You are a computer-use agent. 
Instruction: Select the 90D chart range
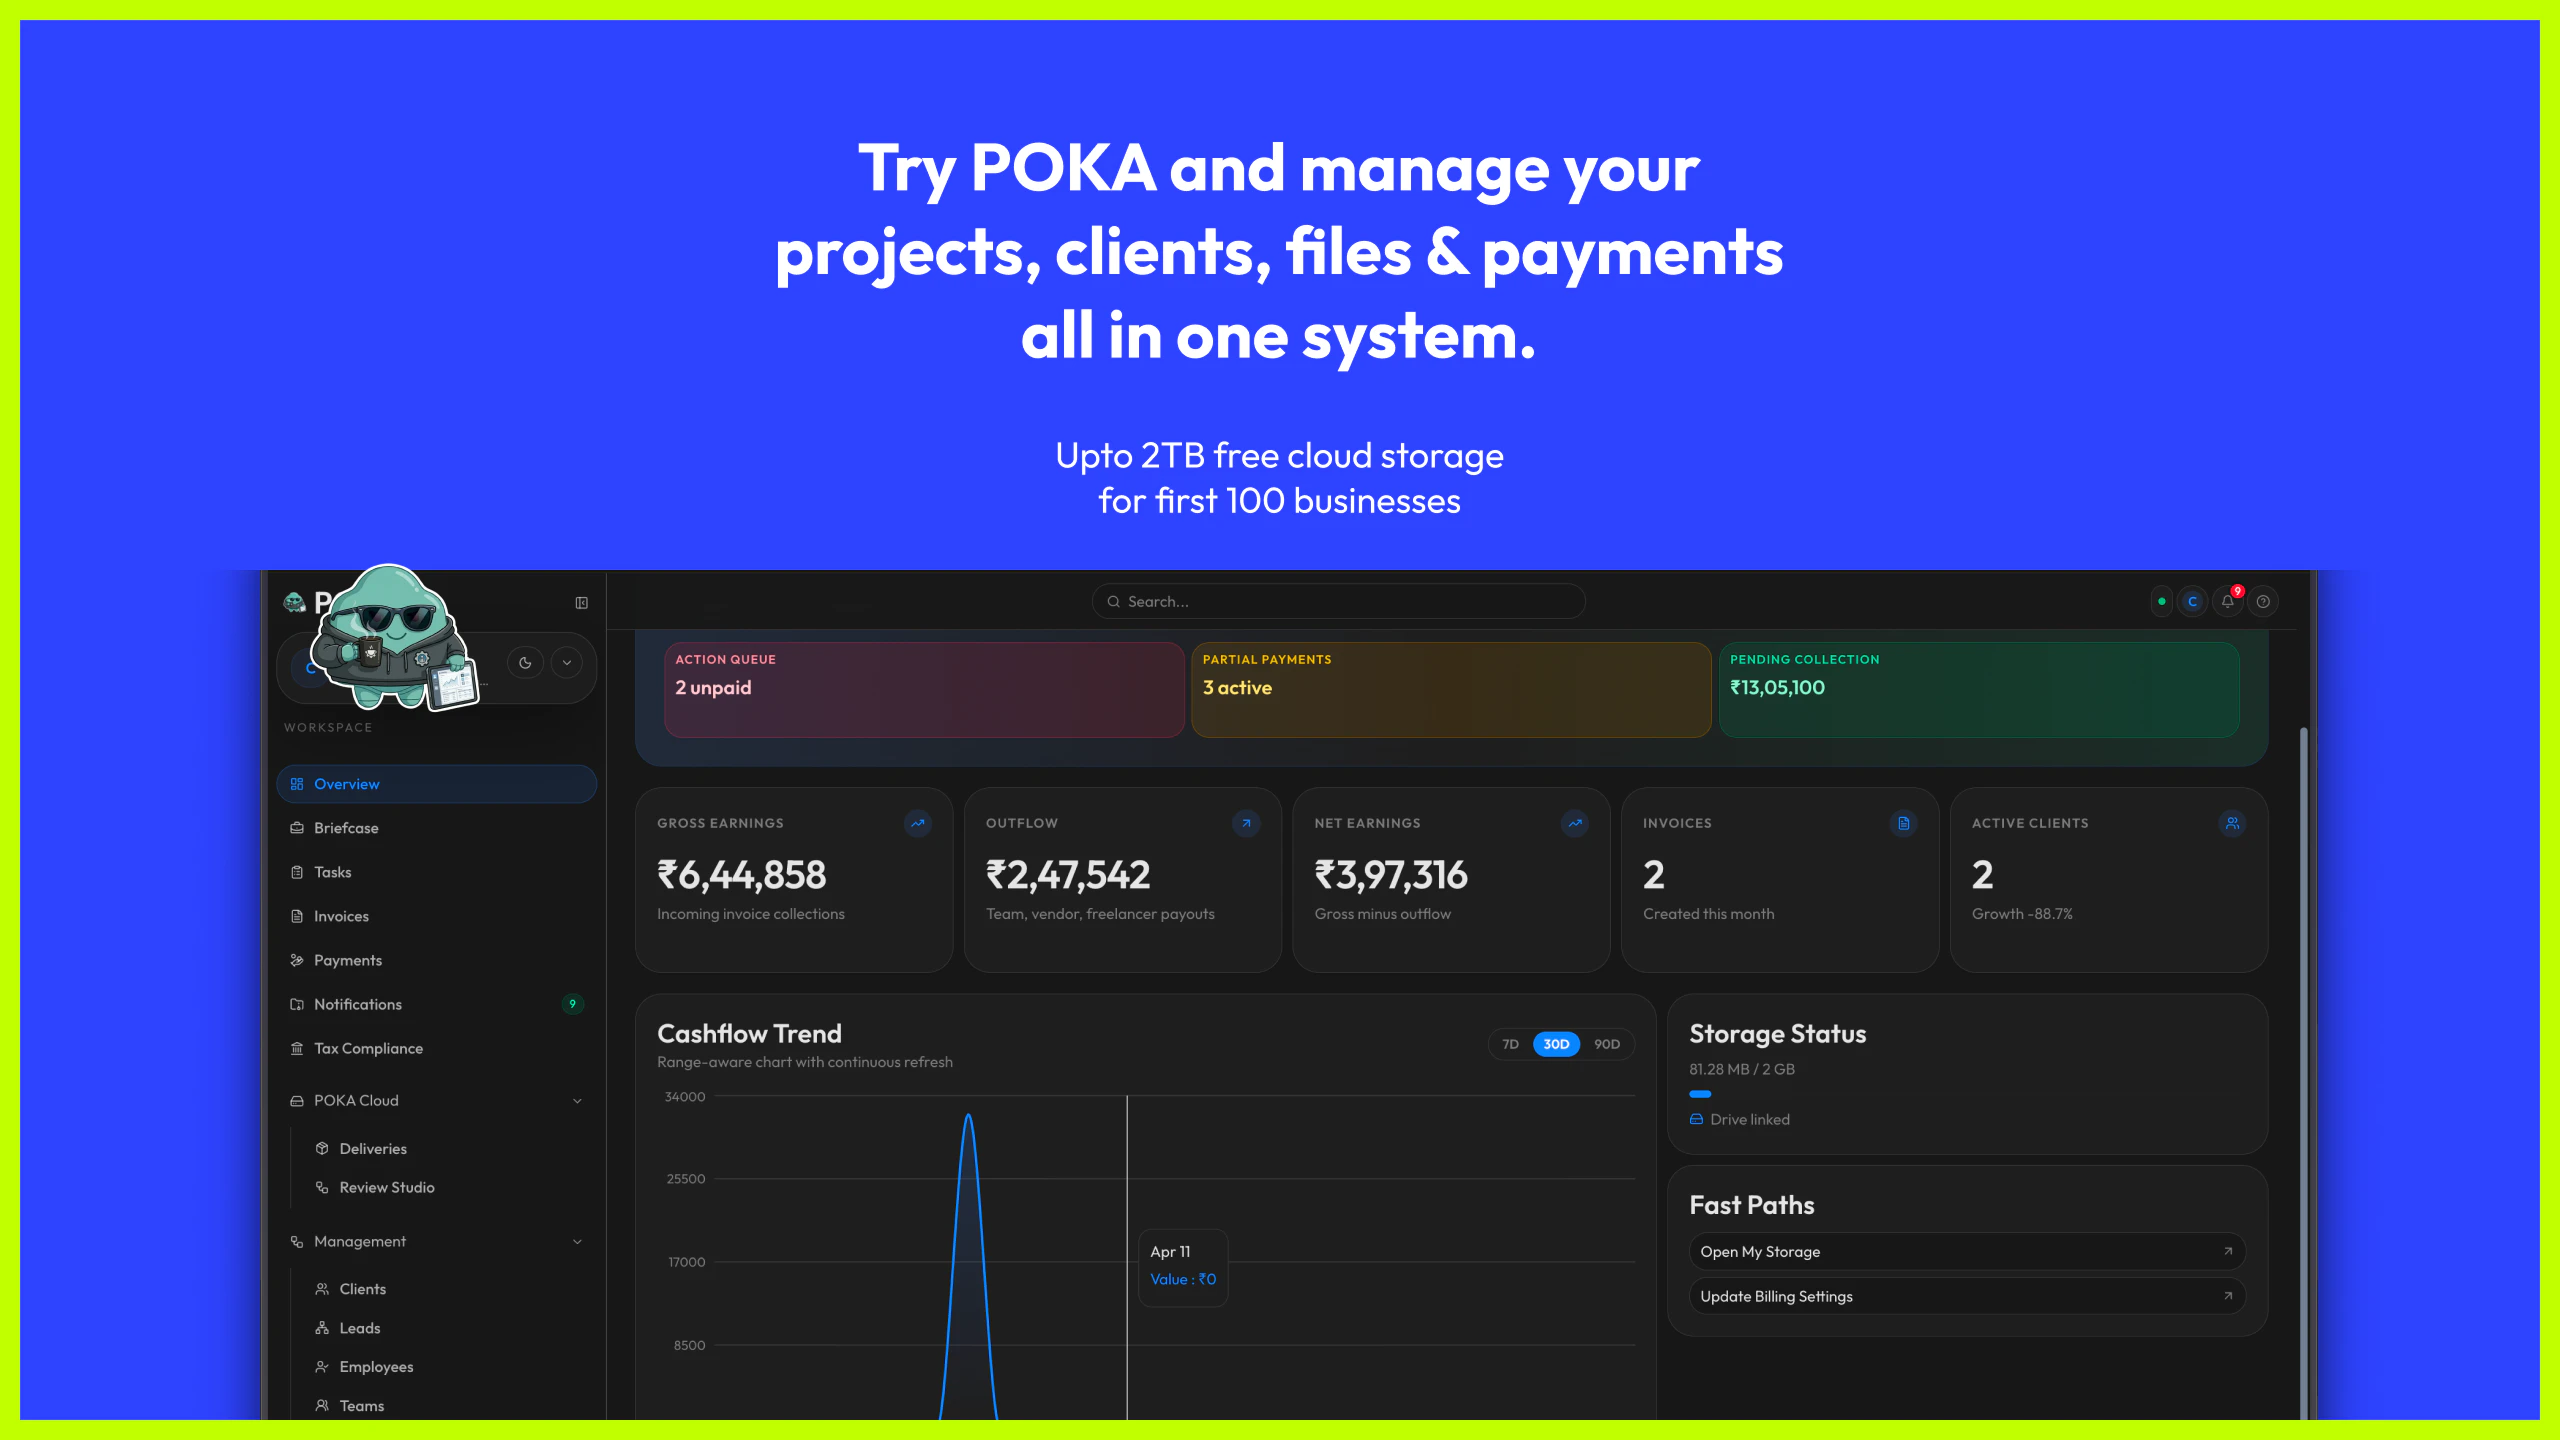(1607, 1044)
